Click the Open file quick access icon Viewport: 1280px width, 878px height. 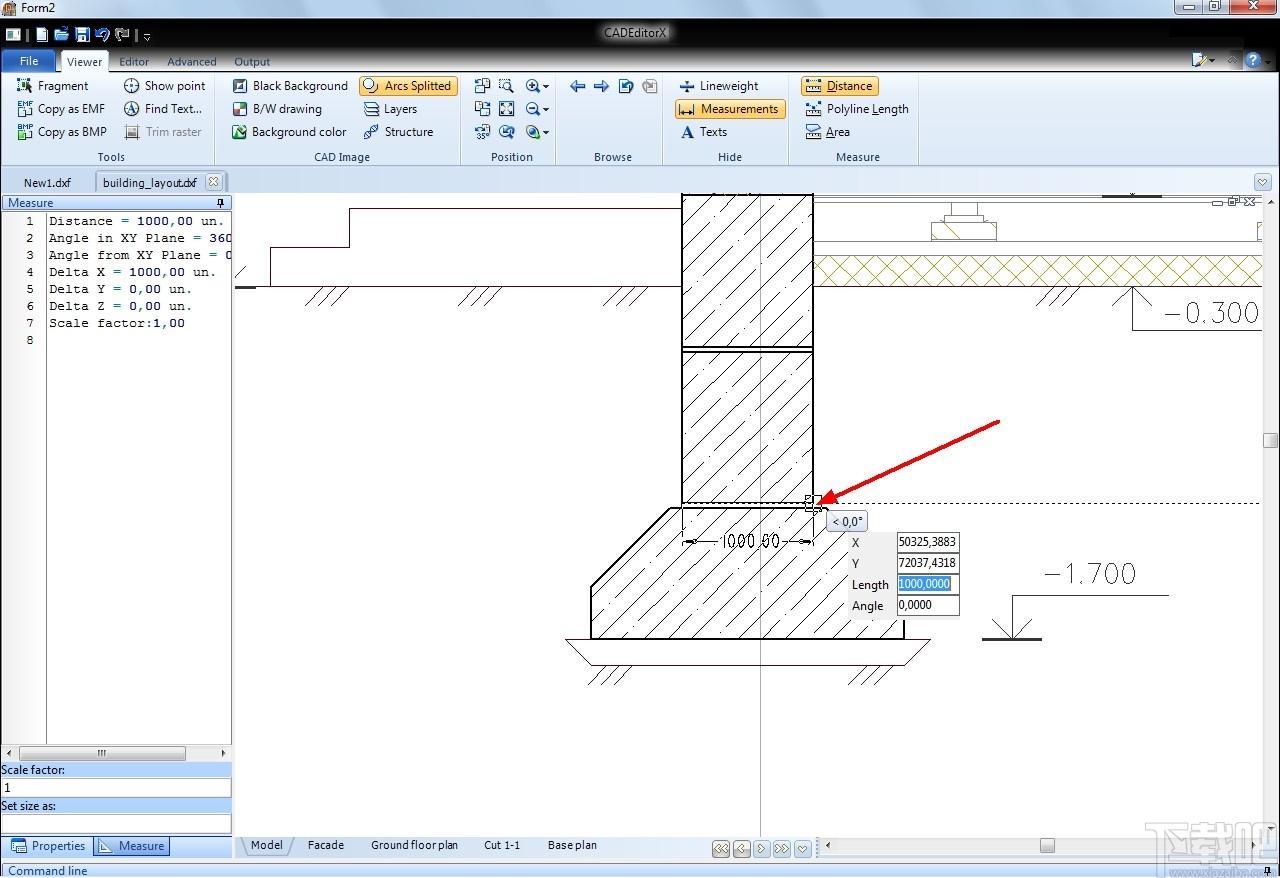click(x=61, y=35)
